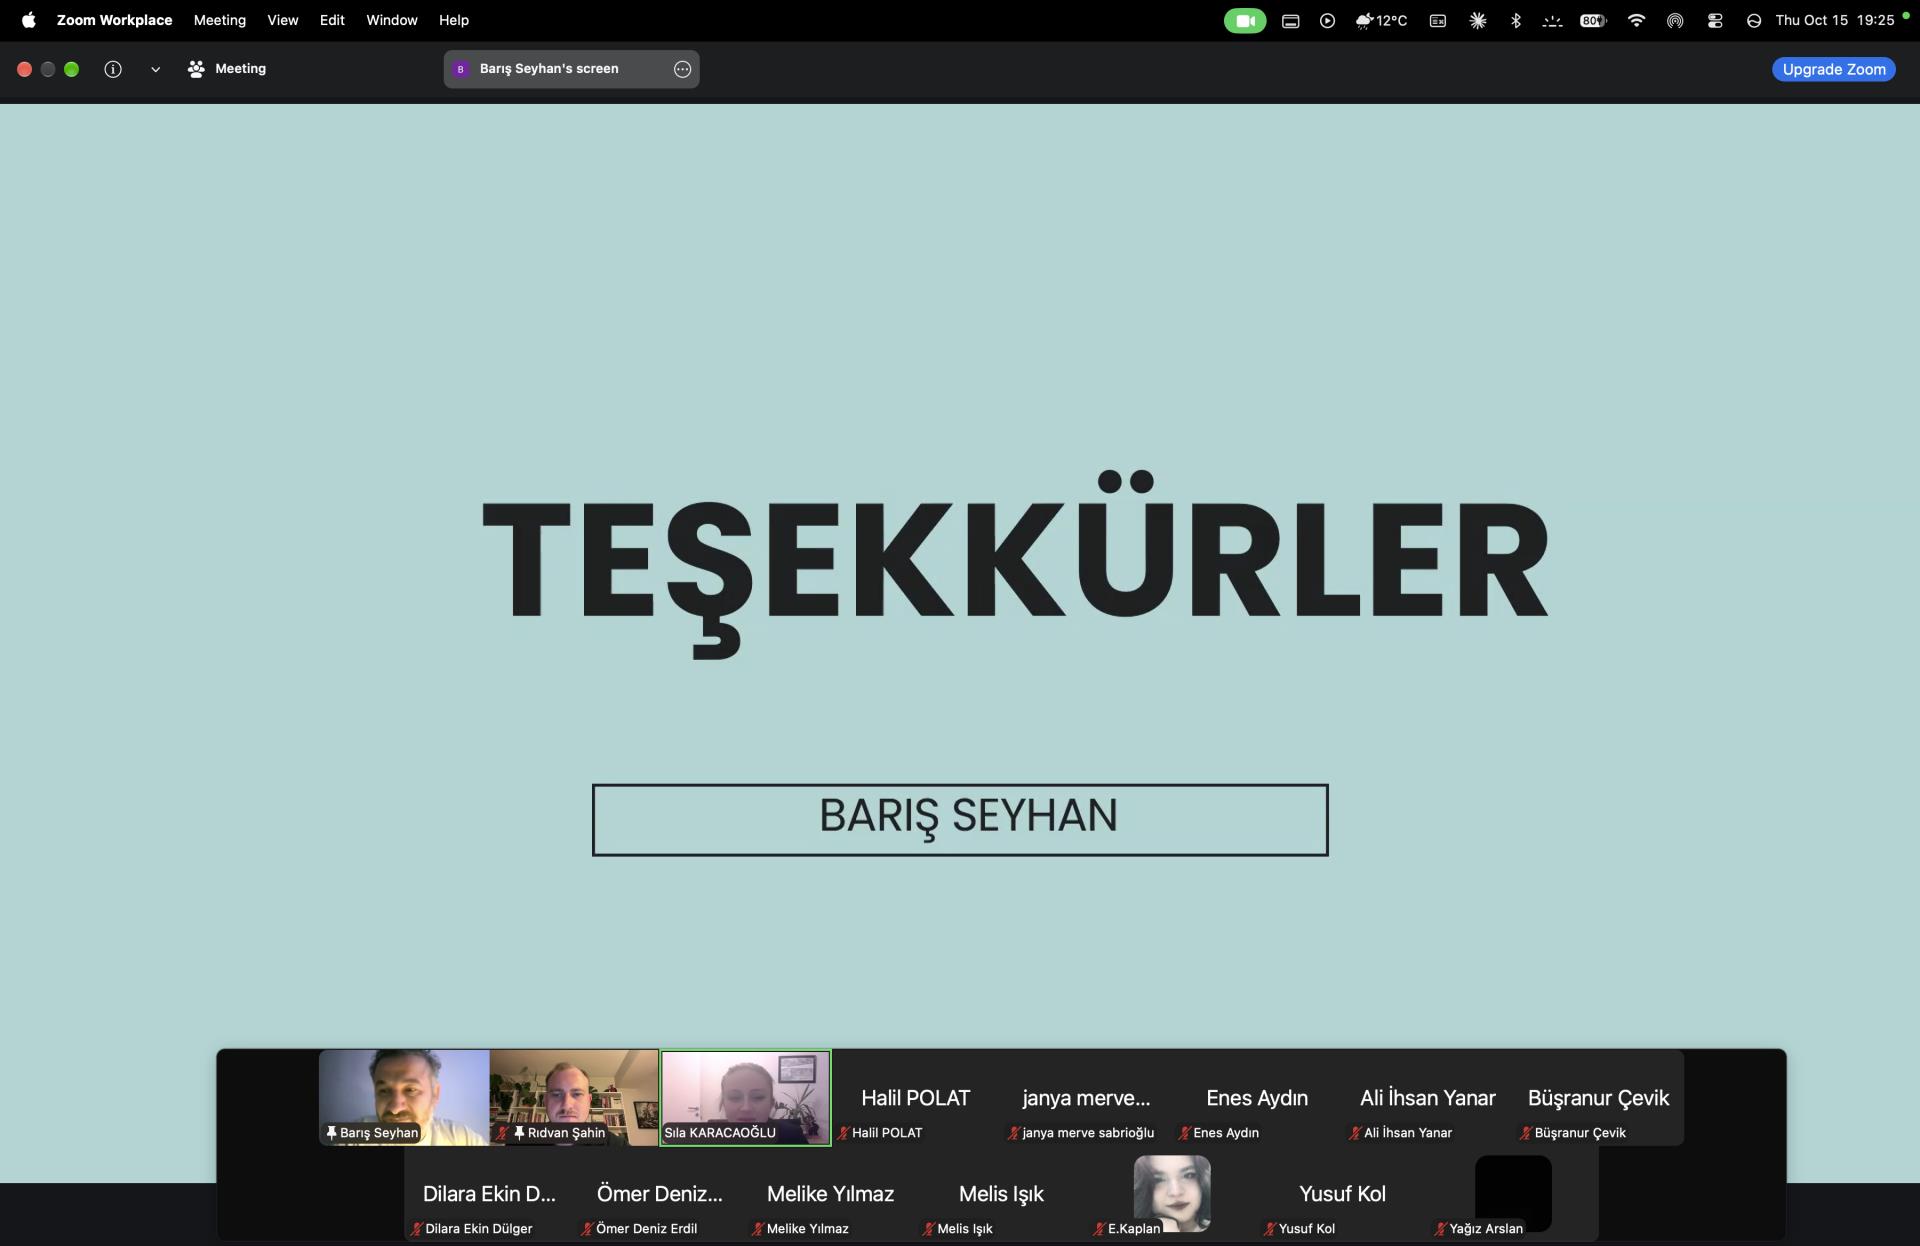Open the View menu

(283, 20)
